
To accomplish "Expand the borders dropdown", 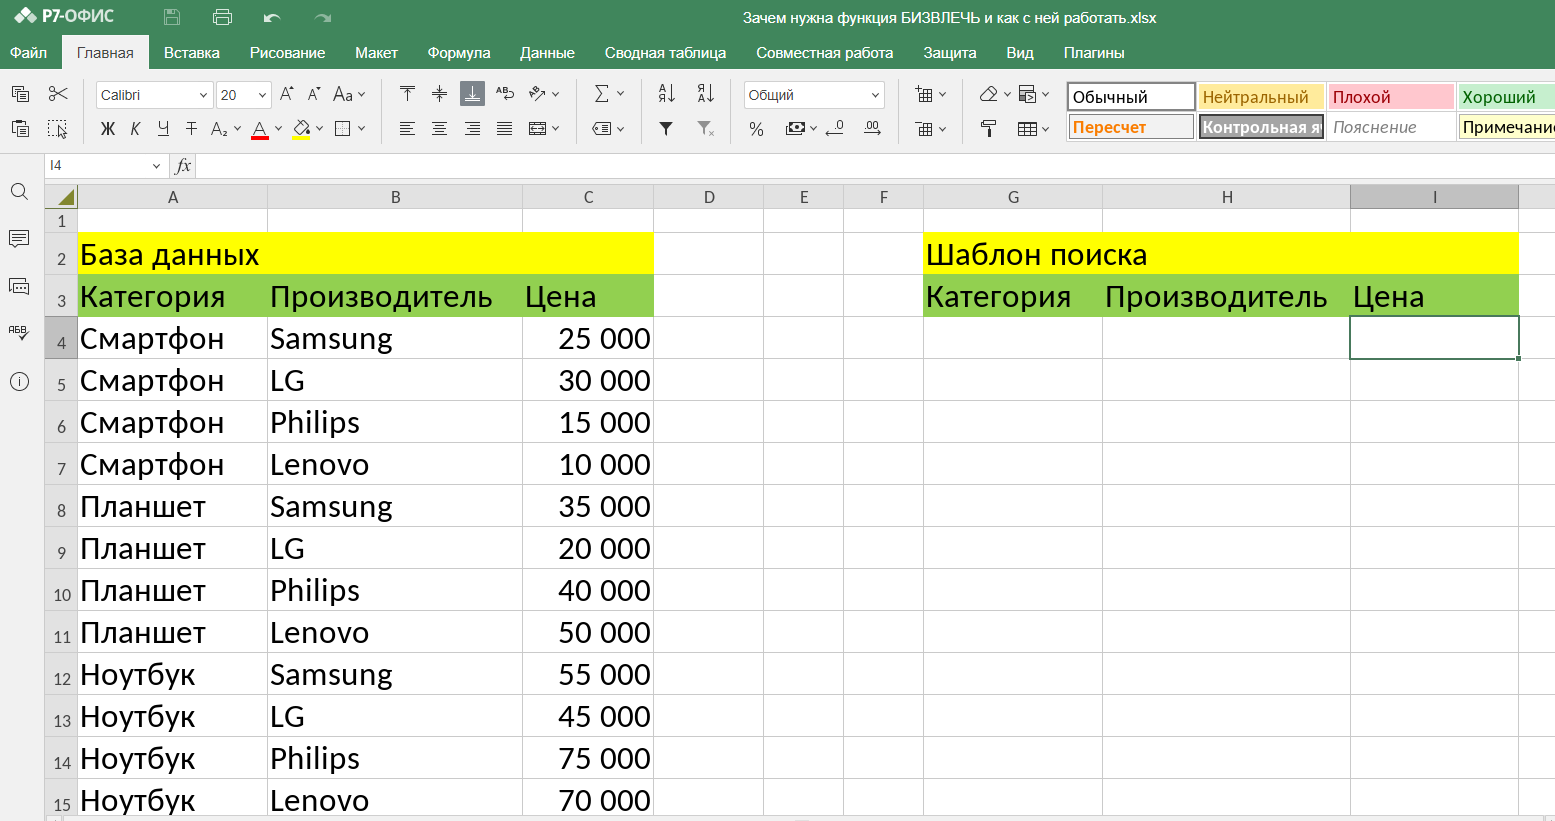I will [x=361, y=128].
